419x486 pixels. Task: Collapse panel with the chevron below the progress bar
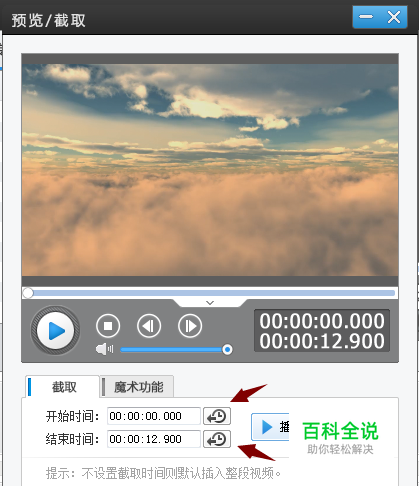point(210,303)
